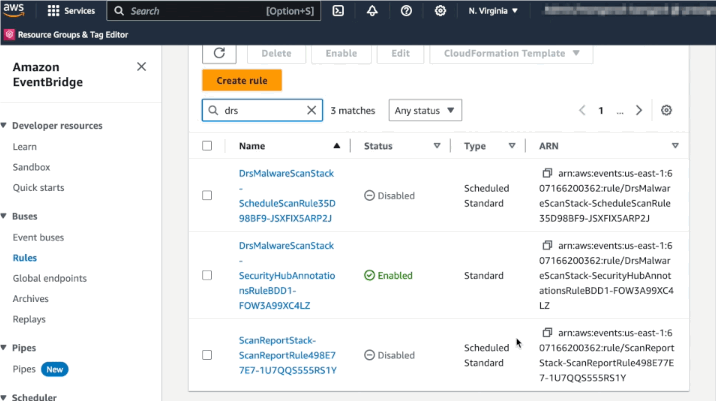Clear the drs search filter

pyautogui.click(x=312, y=111)
